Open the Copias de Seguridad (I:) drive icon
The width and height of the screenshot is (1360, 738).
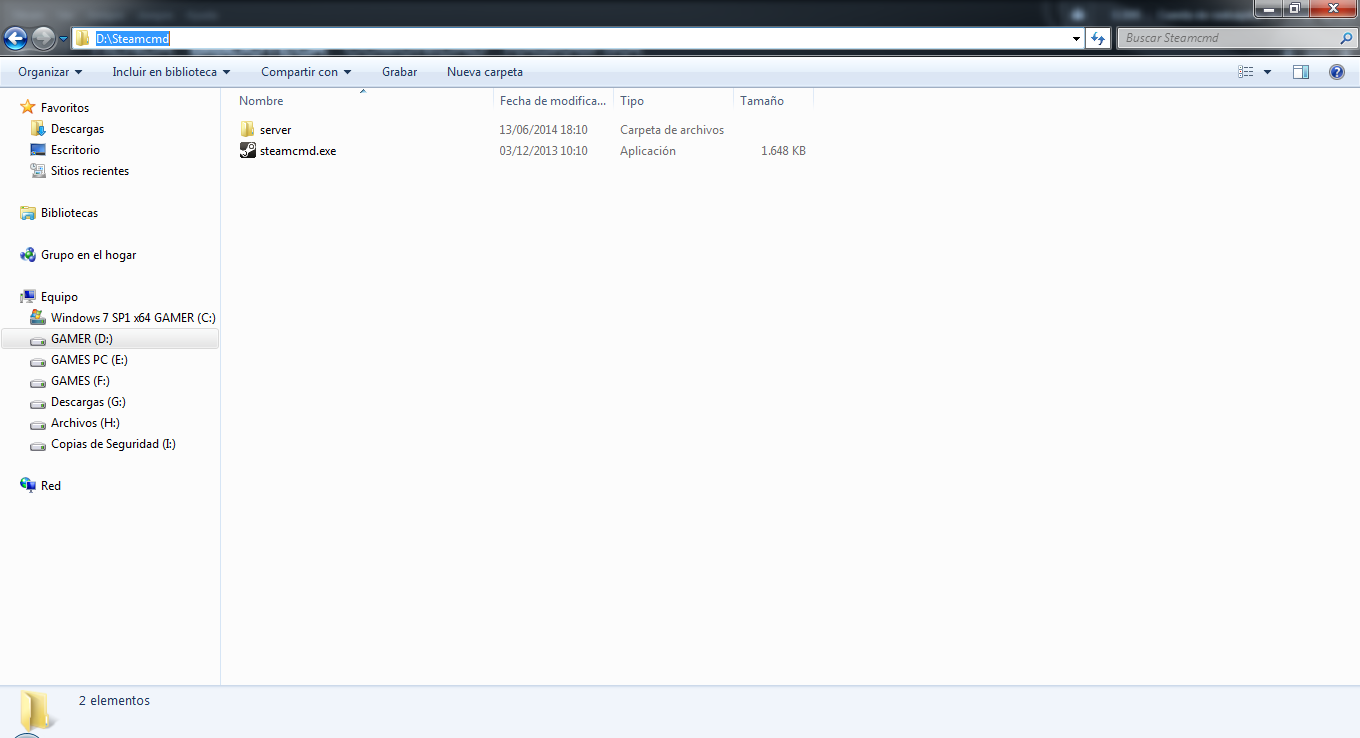coord(38,445)
